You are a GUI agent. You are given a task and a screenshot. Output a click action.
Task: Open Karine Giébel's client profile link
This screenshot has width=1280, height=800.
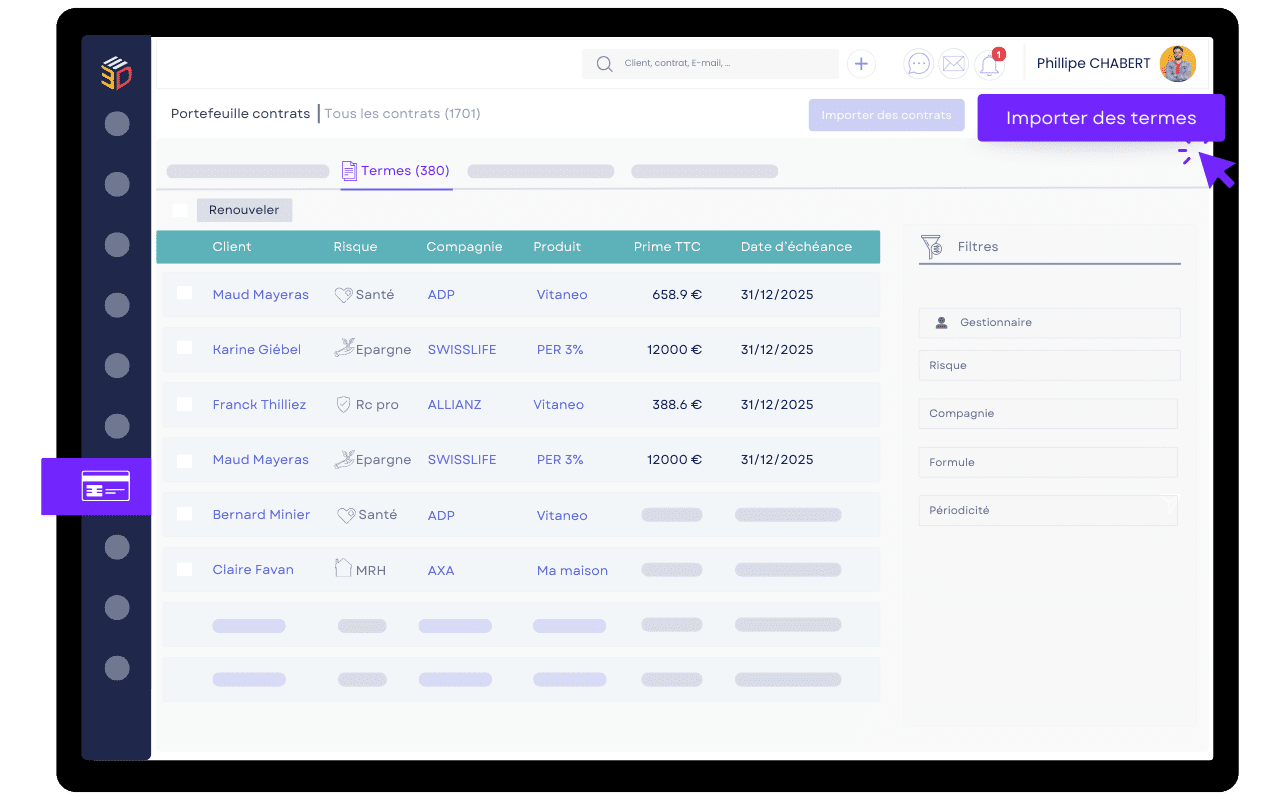[256, 349]
